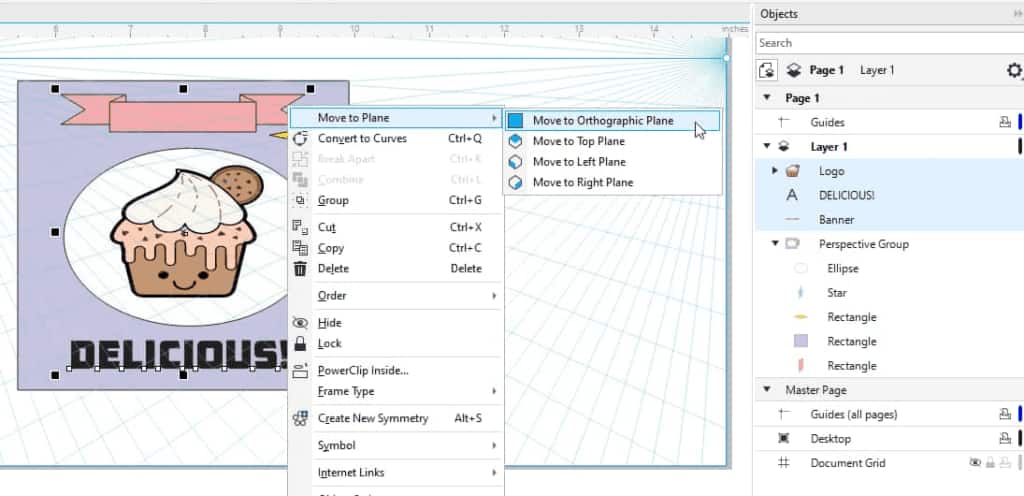
Task: Expand the Logo group in Objects
Action: pyautogui.click(x=775, y=171)
